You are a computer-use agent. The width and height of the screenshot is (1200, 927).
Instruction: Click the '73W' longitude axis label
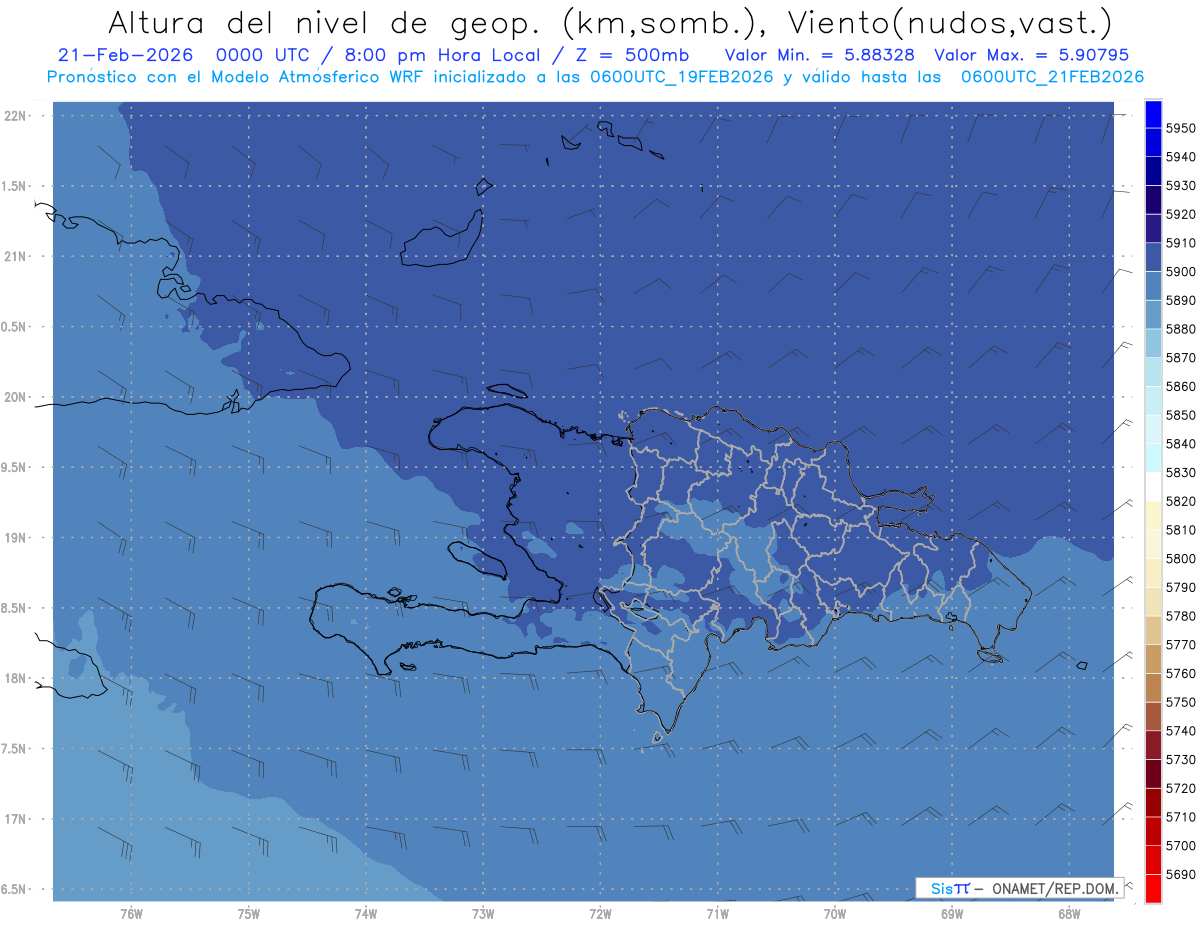[482, 913]
